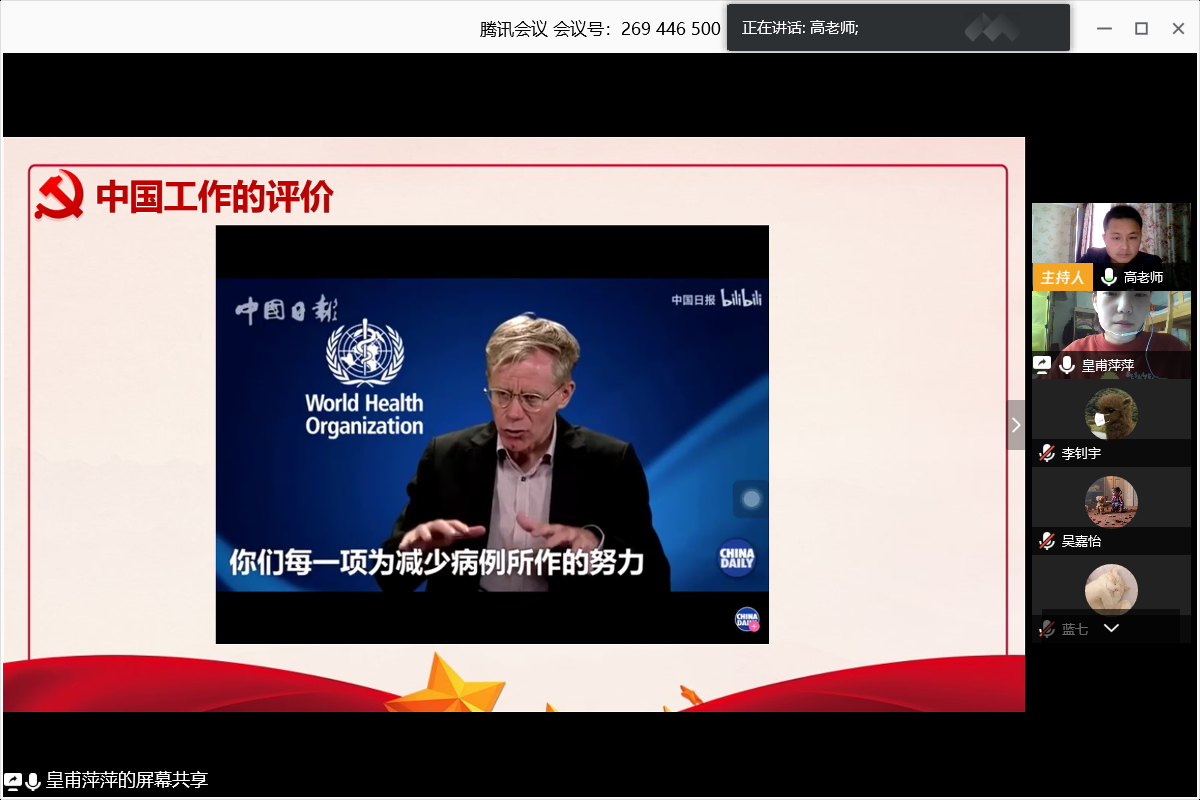Click 吴嘉怡 muted microphone icon
The height and width of the screenshot is (800, 1200).
pyautogui.click(x=1046, y=541)
